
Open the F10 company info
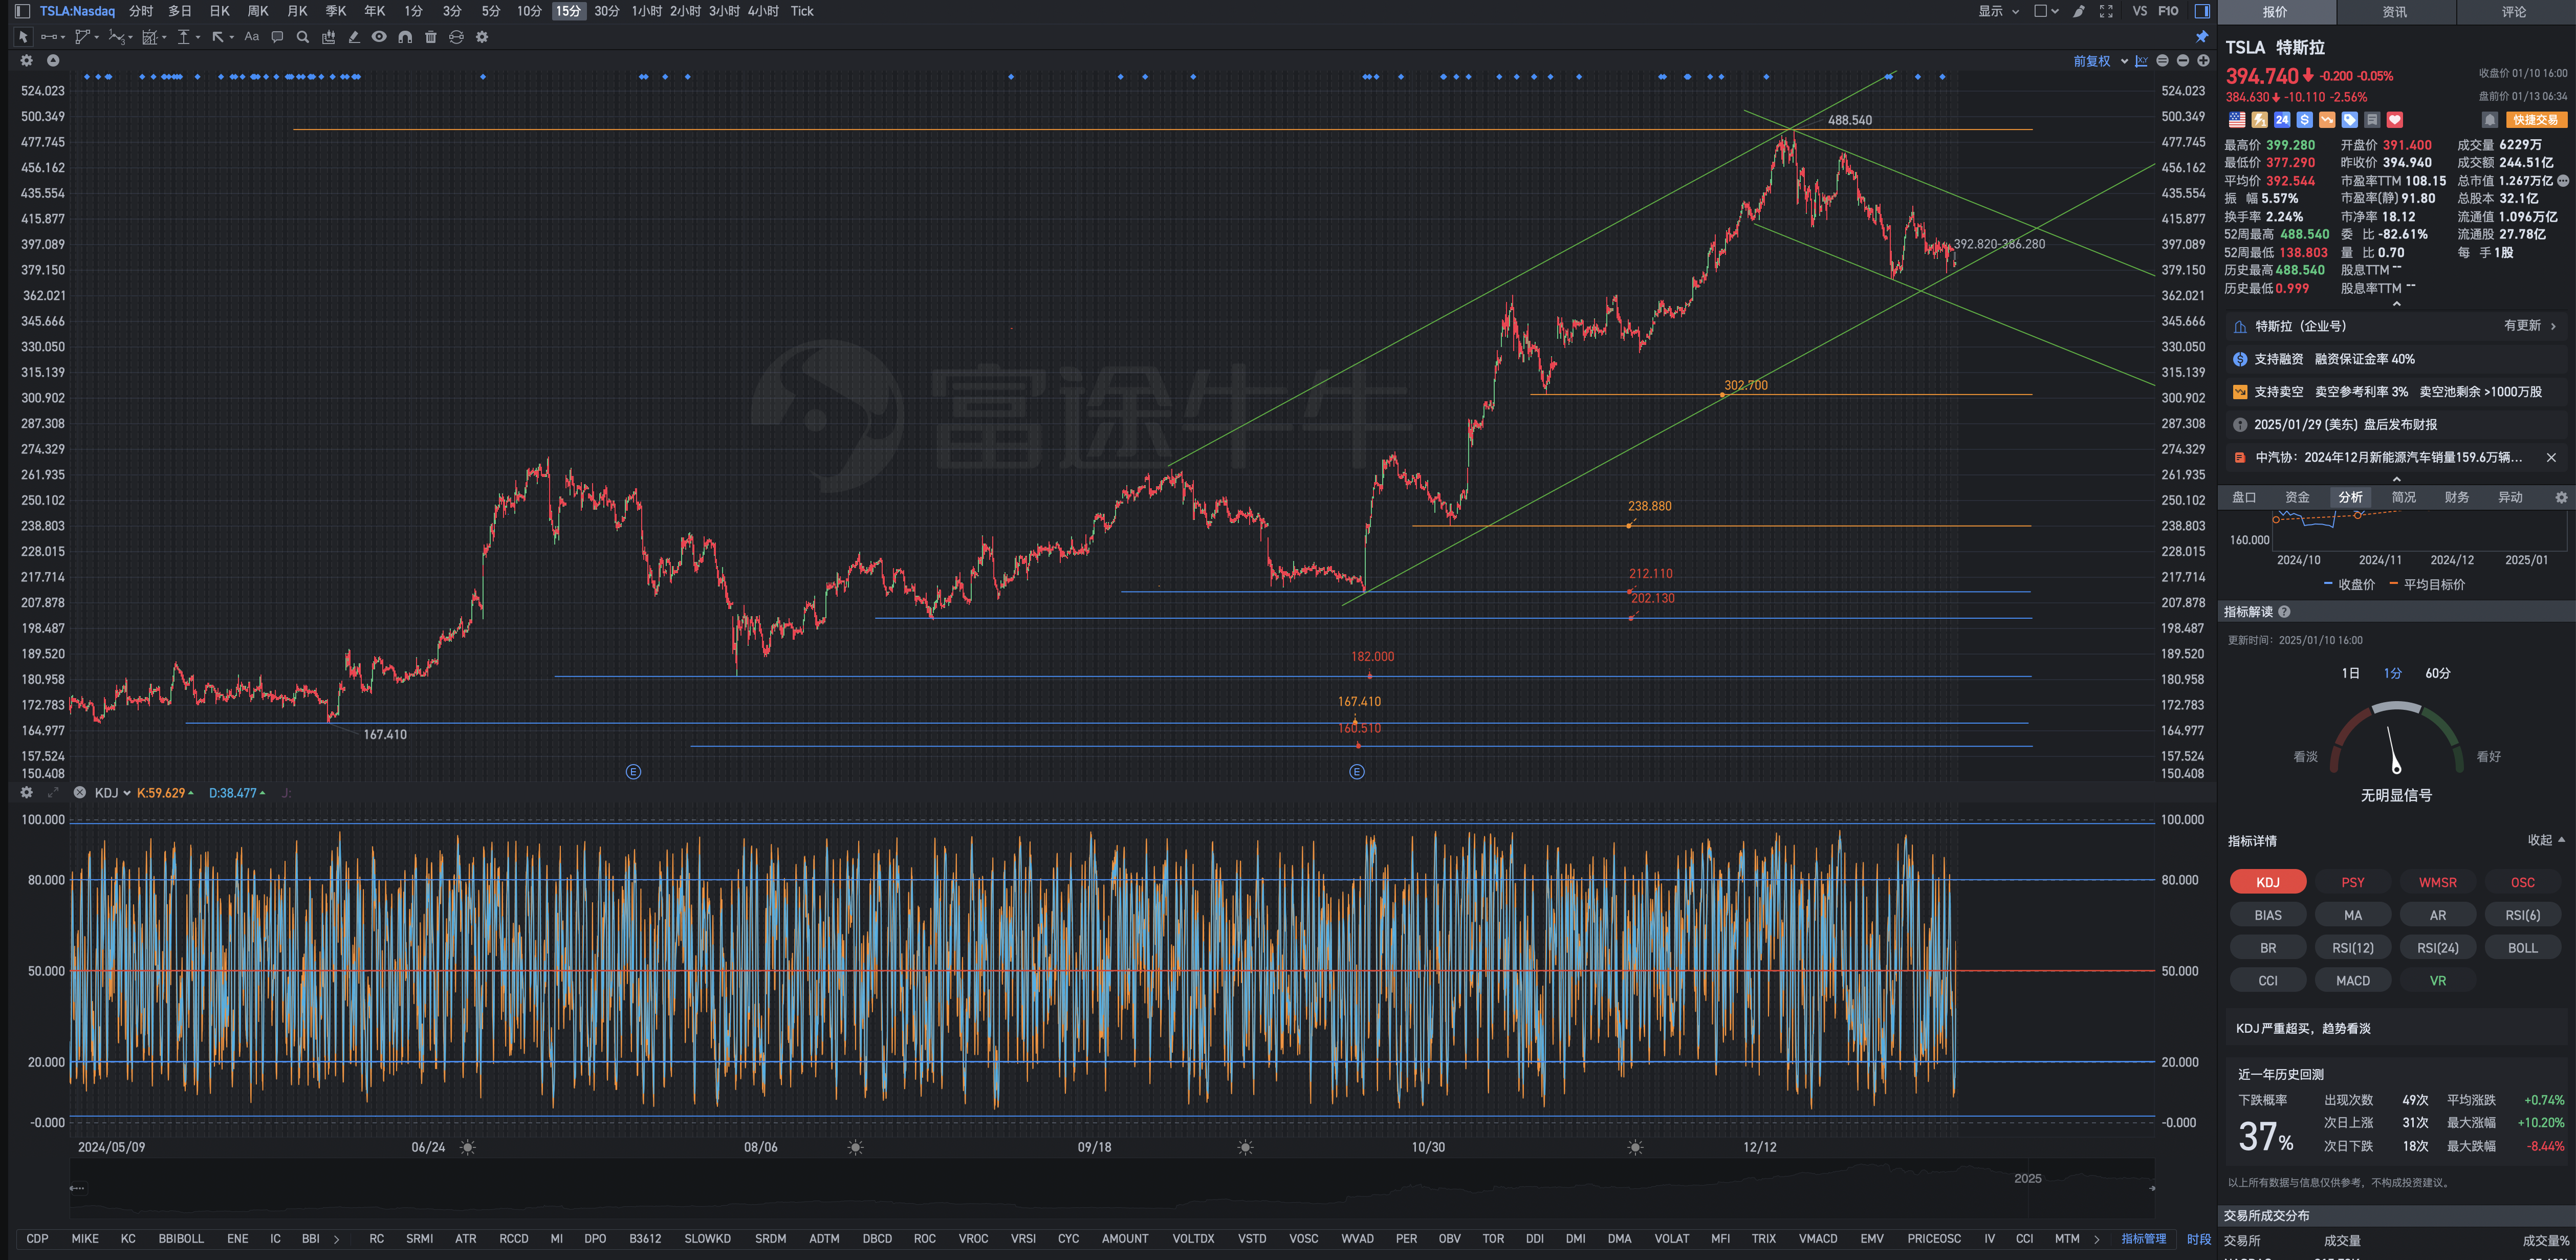coord(2168,11)
